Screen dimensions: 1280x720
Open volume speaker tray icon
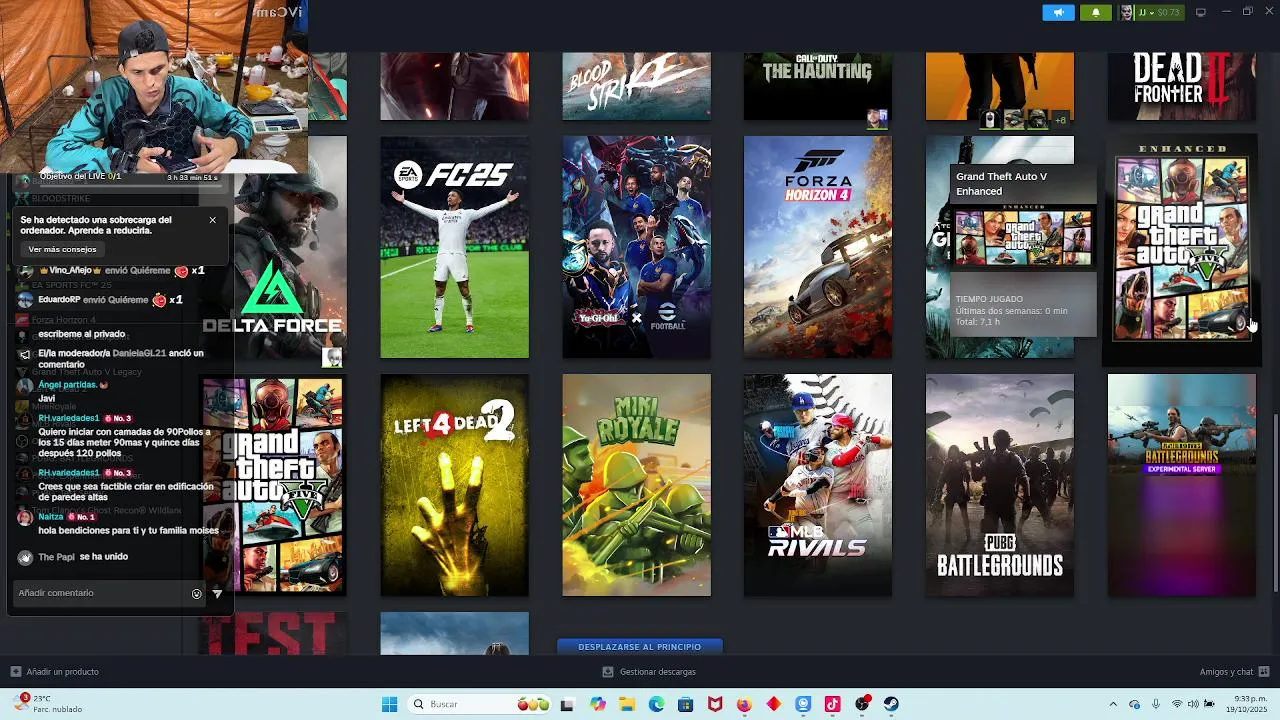(x=1193, y=704)
